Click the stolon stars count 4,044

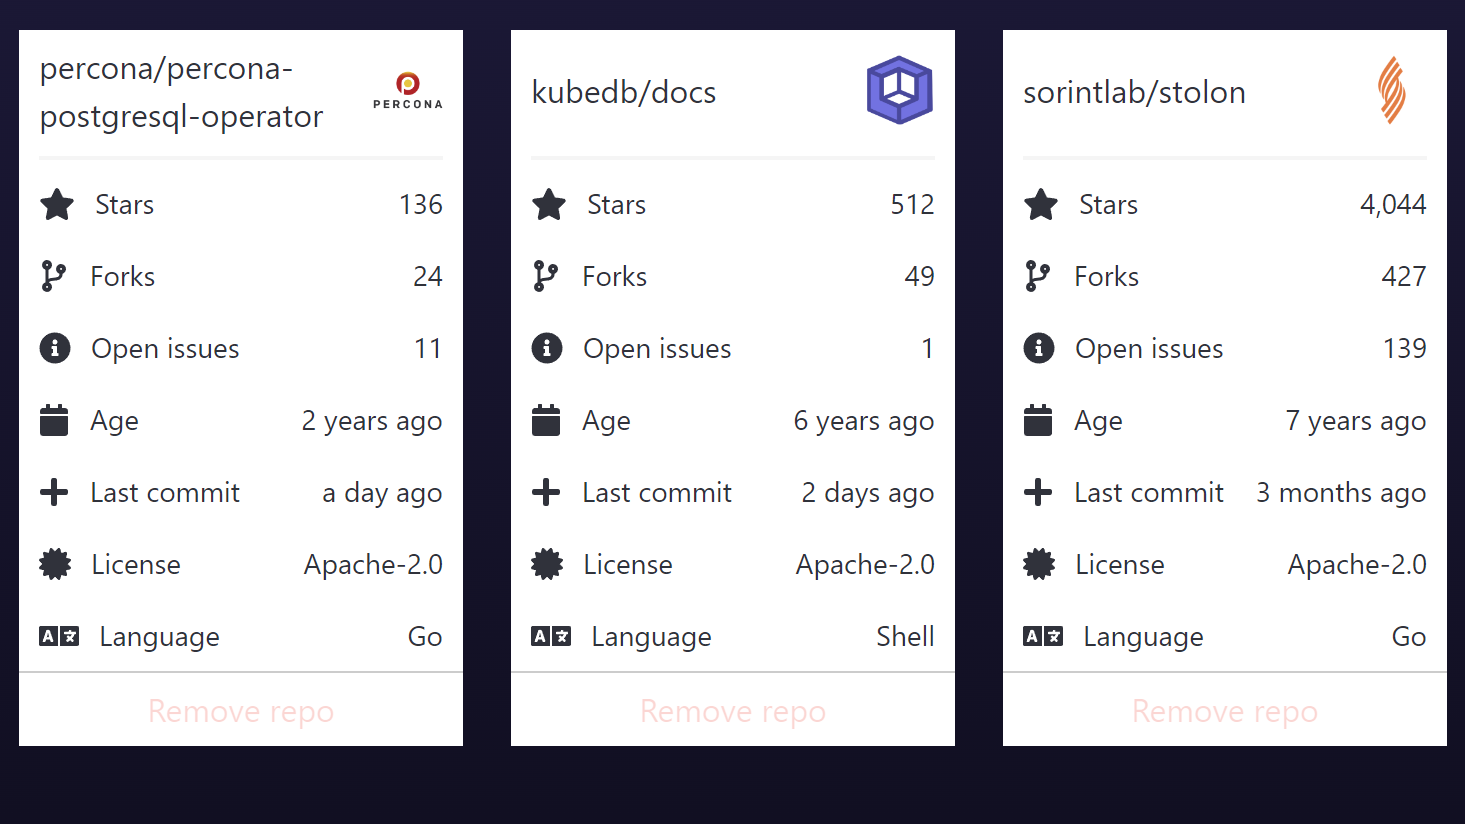click(1392, 205)
